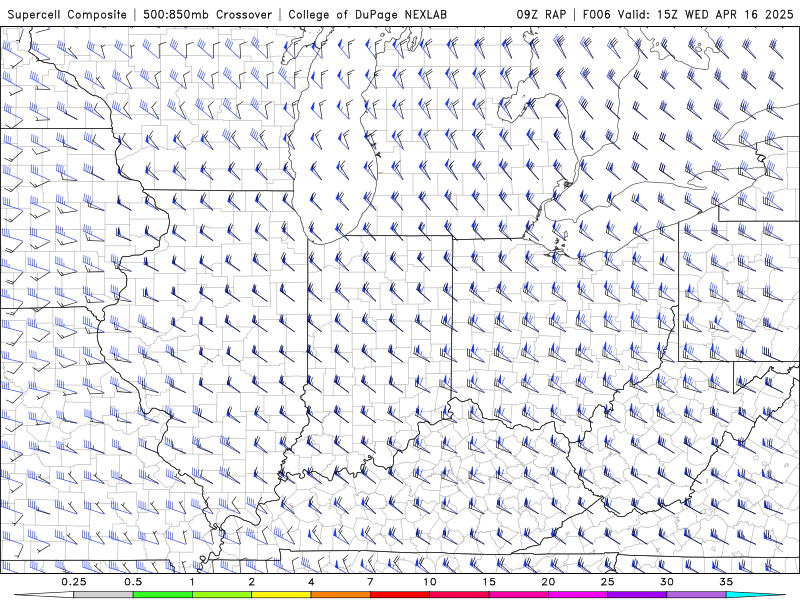Viewport: 800px width, 600px height.
Task: Click the legend value 20
Action: (548, 582)
